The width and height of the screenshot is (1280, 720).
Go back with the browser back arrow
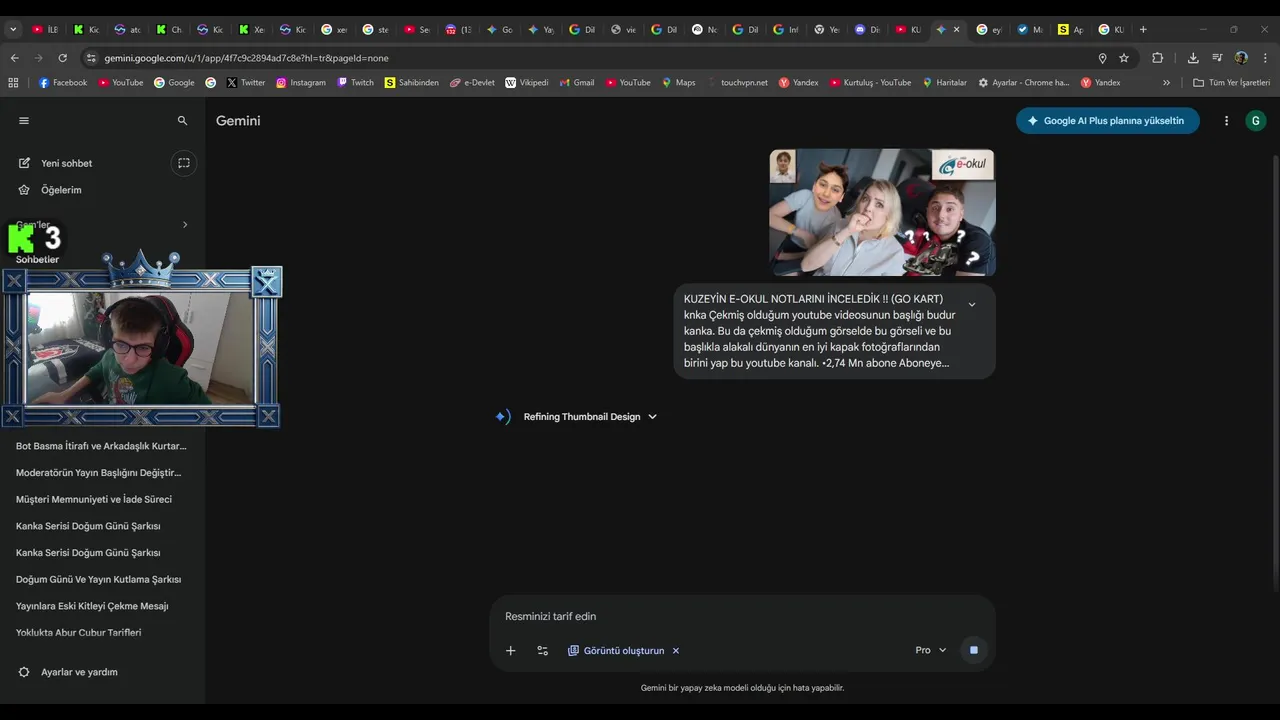coord(14,58)
